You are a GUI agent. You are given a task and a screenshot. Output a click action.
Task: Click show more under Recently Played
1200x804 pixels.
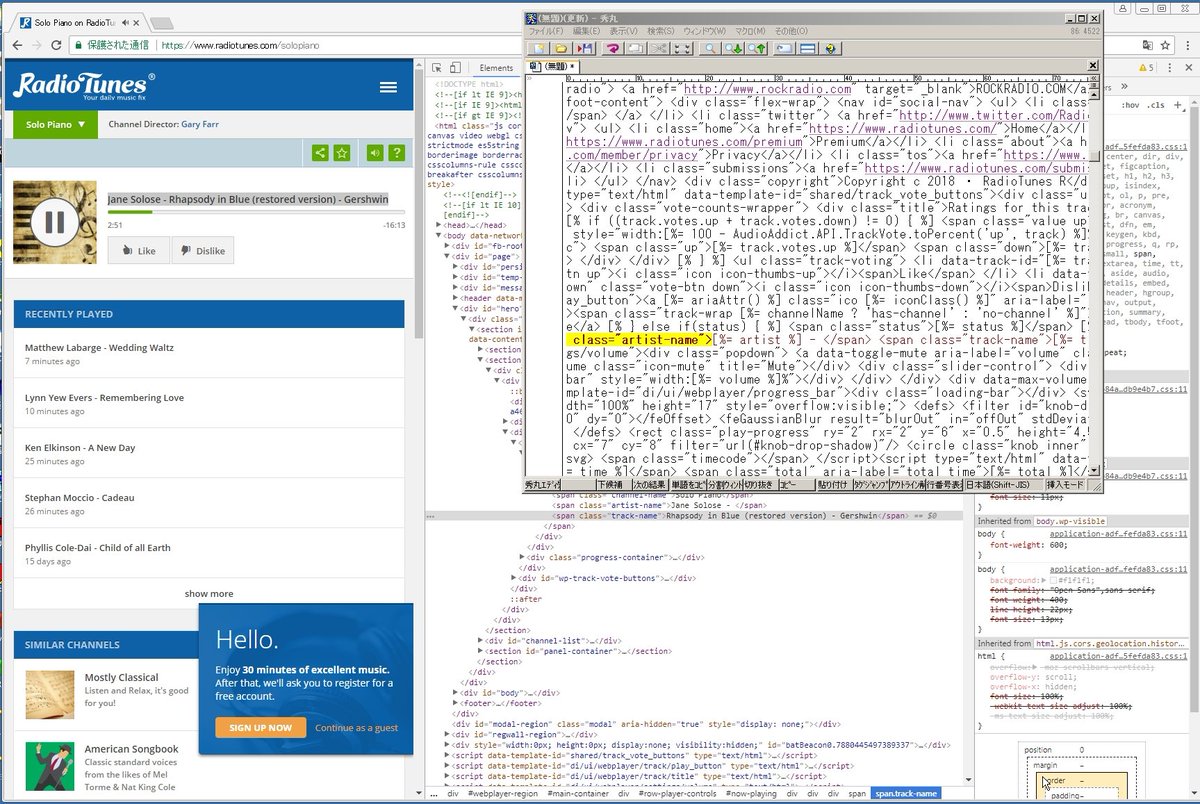[x=209, y=594]
